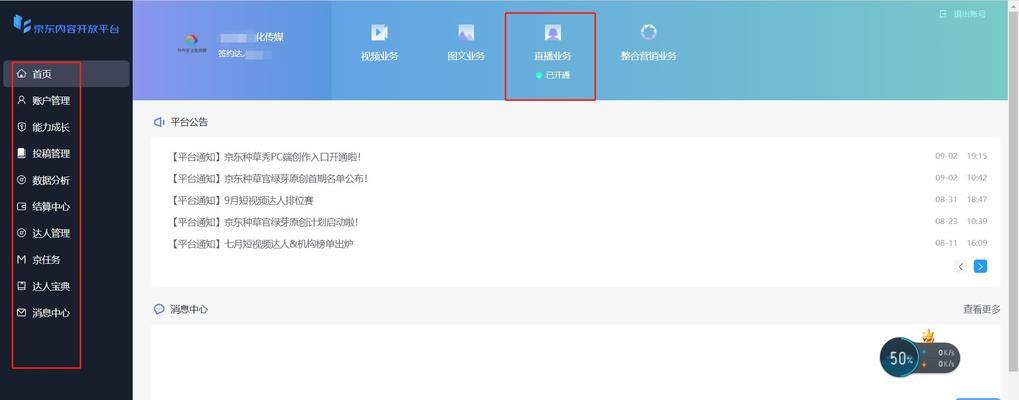1019x400 pixels.
Task: Click the person icon beside 账户管理
Action: coord(21,101)
